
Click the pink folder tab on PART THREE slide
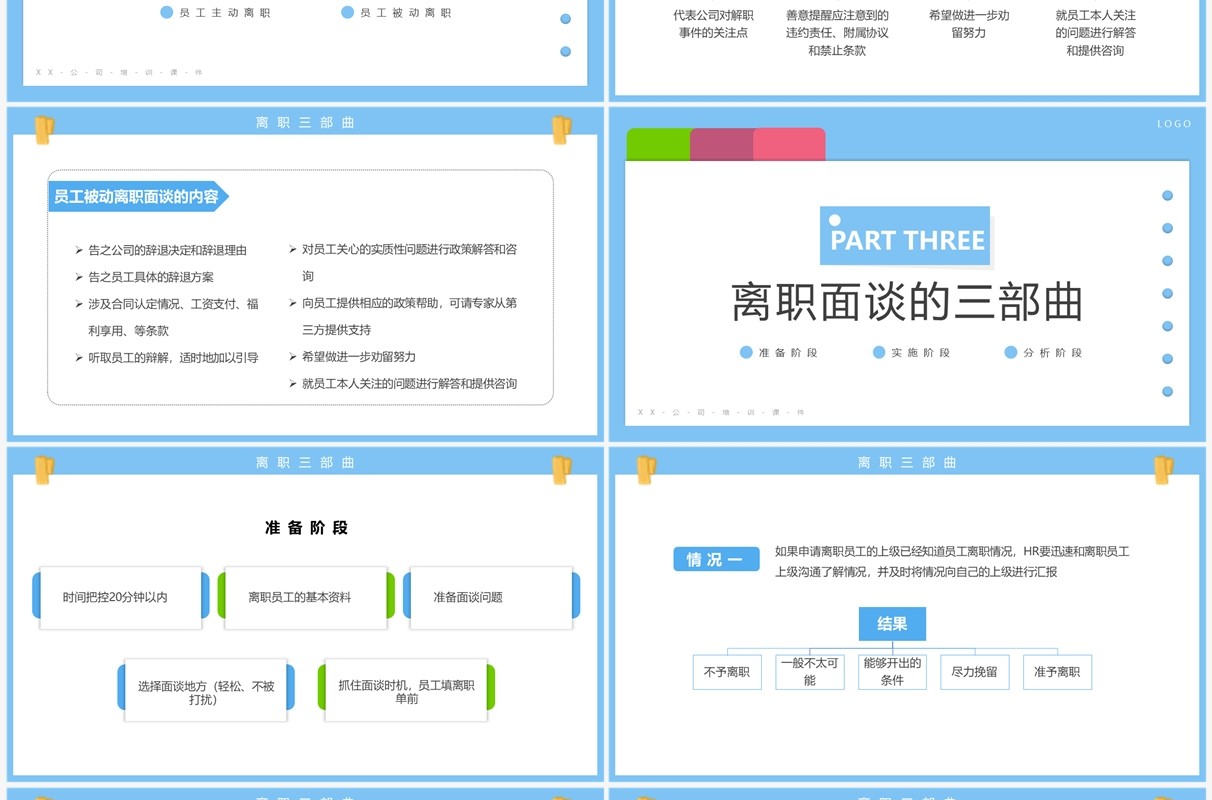coord(790,144)
